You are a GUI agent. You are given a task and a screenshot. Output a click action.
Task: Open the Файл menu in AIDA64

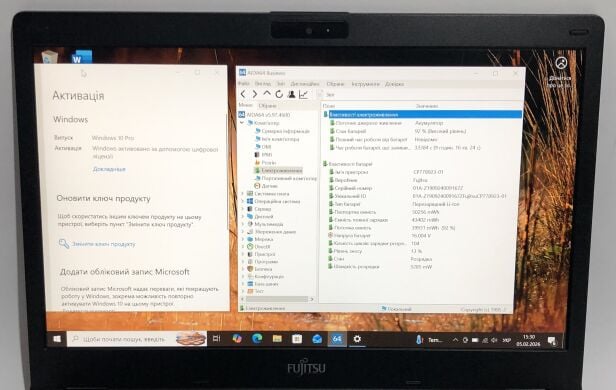[244, 84]
